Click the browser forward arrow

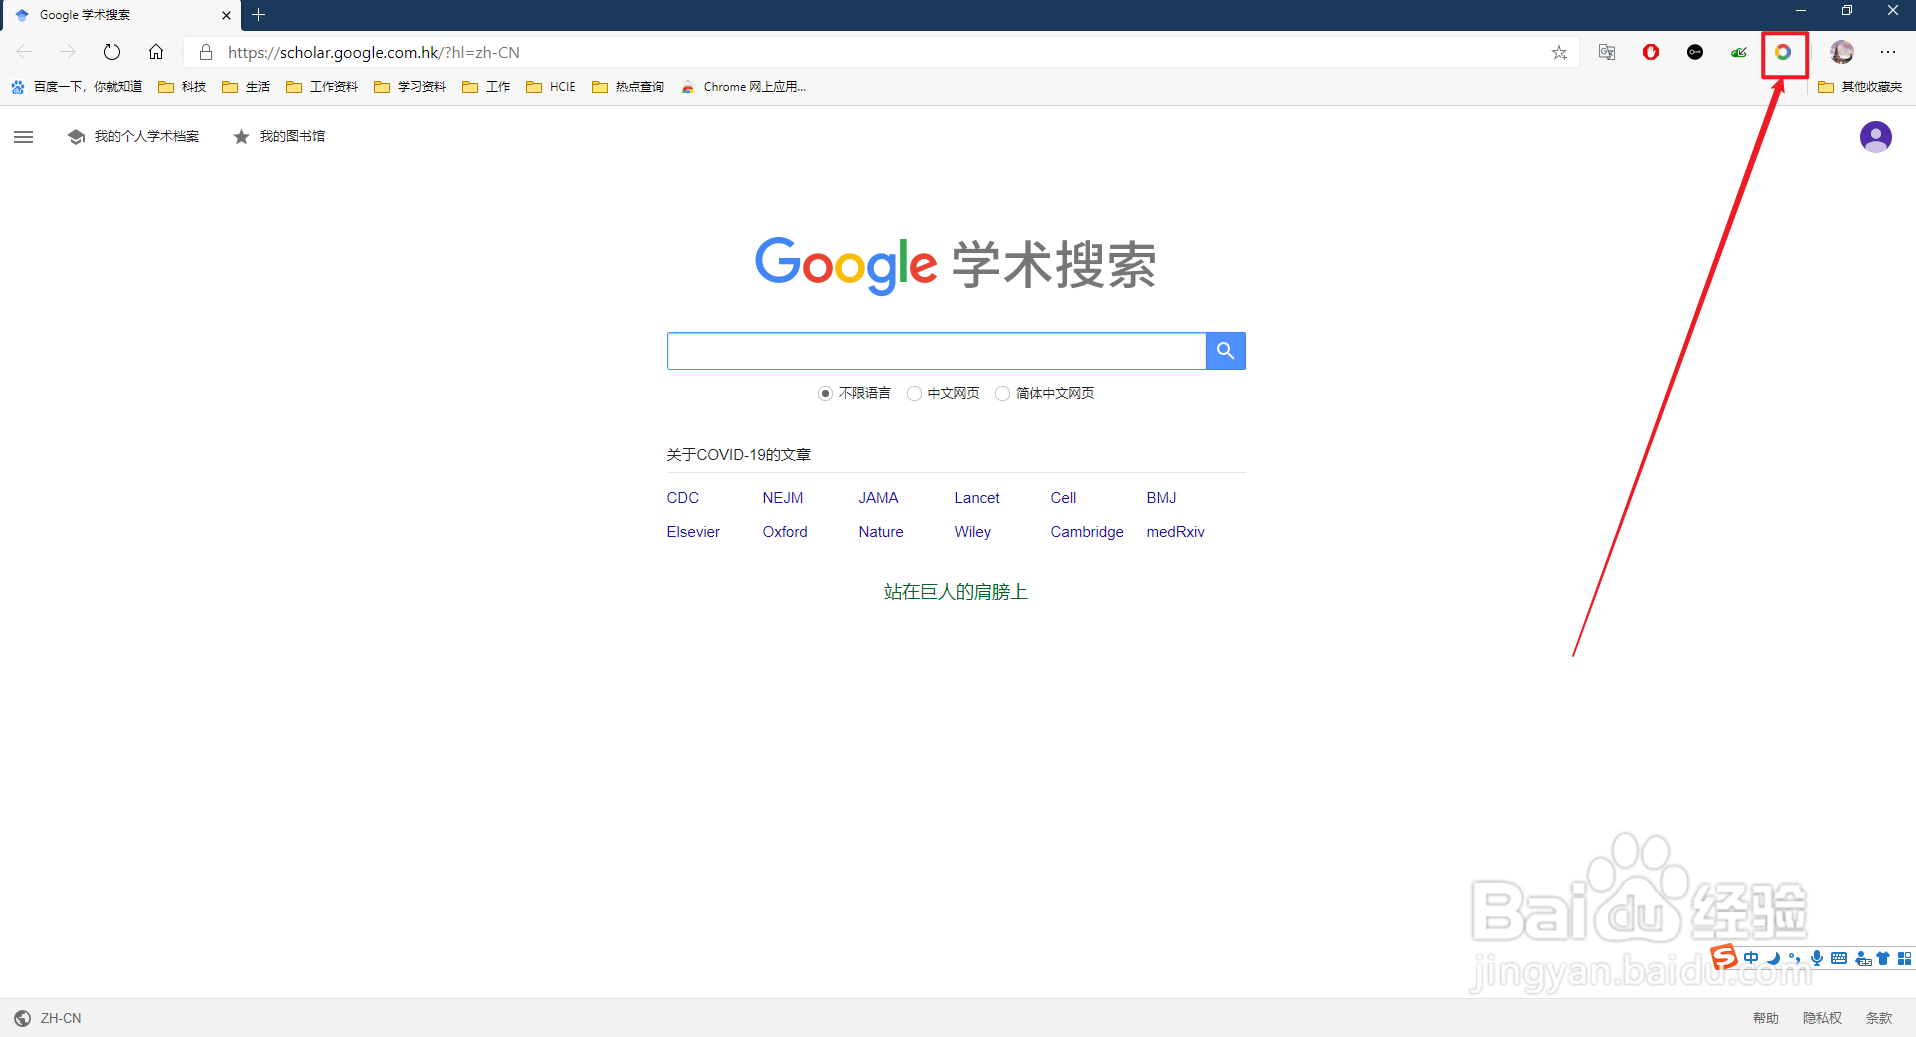[68, 52]
